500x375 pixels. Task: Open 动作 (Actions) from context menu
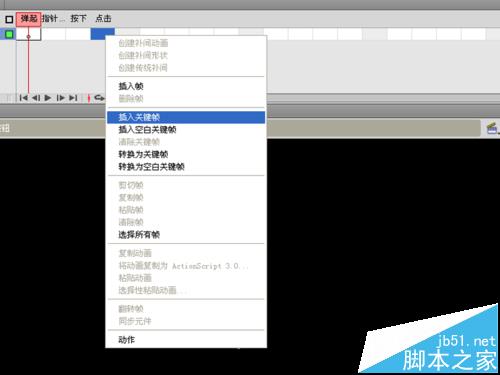186,340
